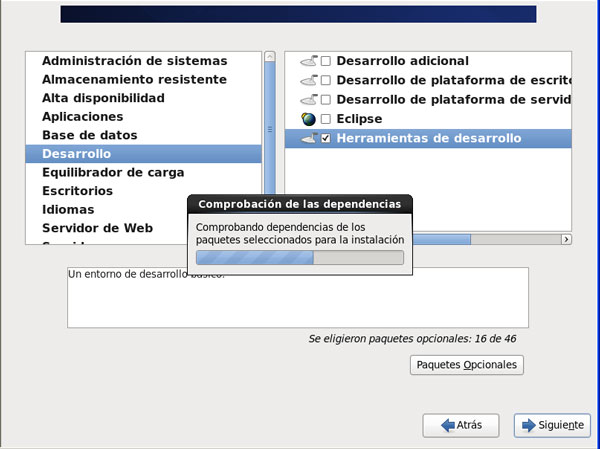The width and height of the screenshot is (600, 449).
Task: Enable the Desarrollo adicional checkbox
Action: pyautogui.click(x=326, y=61)
